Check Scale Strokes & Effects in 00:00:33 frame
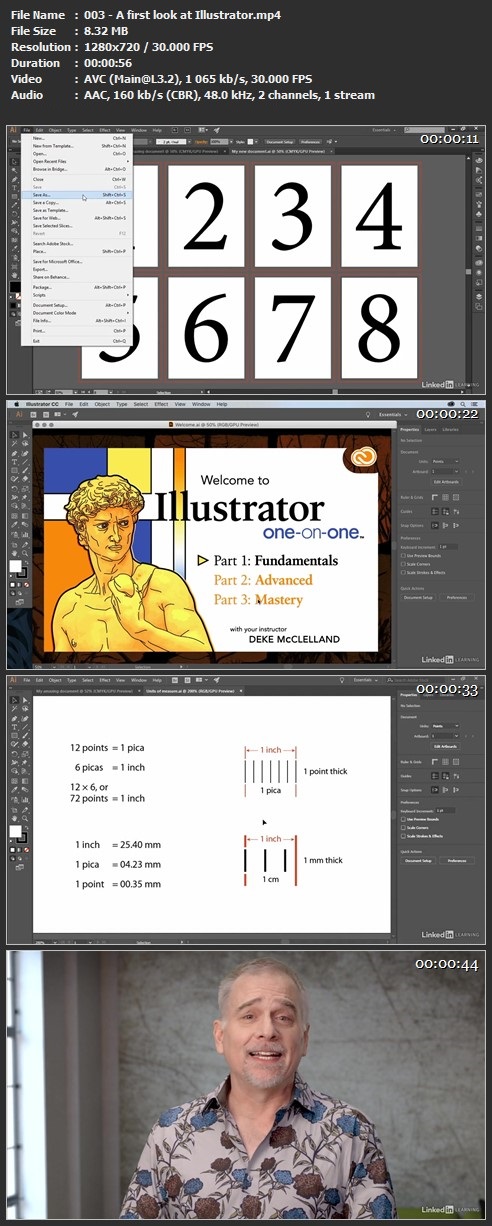Image resolution: width=492 pixels, height=1226 pixels. pyautogui.click(x=403, y=836)
